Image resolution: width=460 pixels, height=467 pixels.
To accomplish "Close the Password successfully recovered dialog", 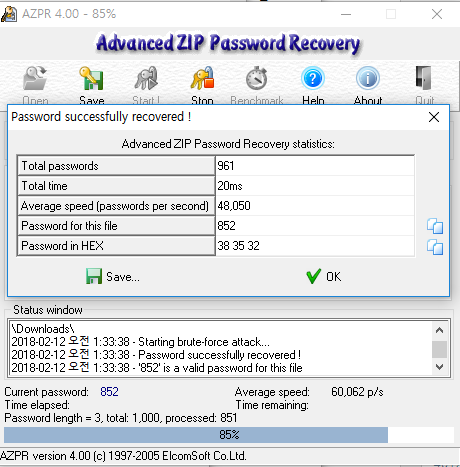I will [434, 117].
